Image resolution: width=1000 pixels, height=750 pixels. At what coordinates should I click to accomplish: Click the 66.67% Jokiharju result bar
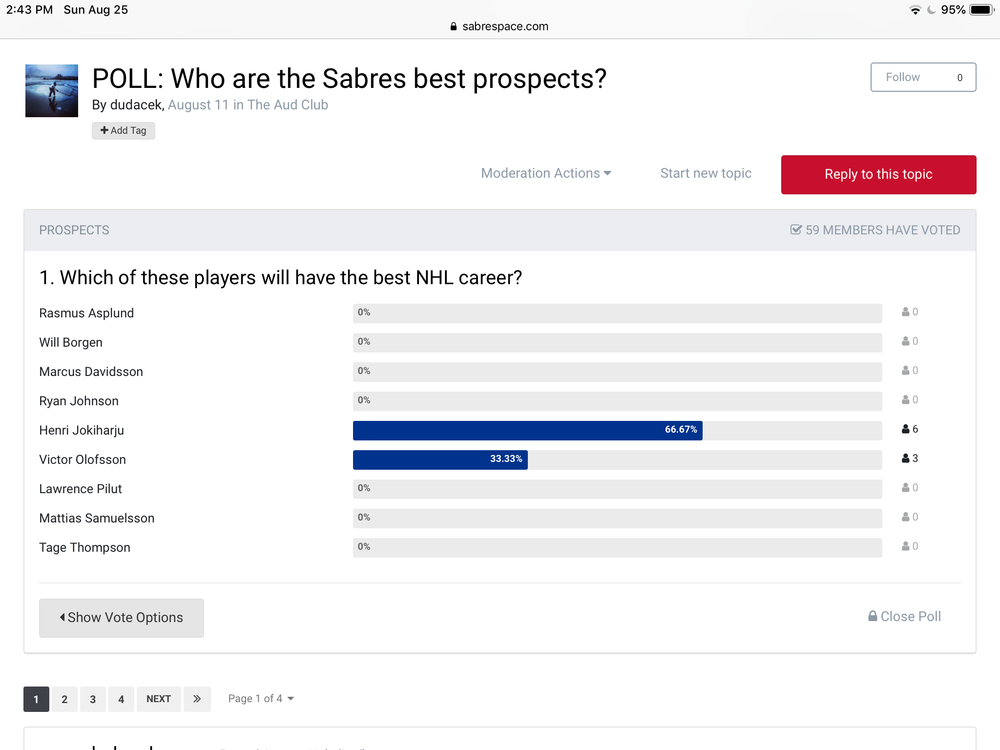click(x=527, y=430)
